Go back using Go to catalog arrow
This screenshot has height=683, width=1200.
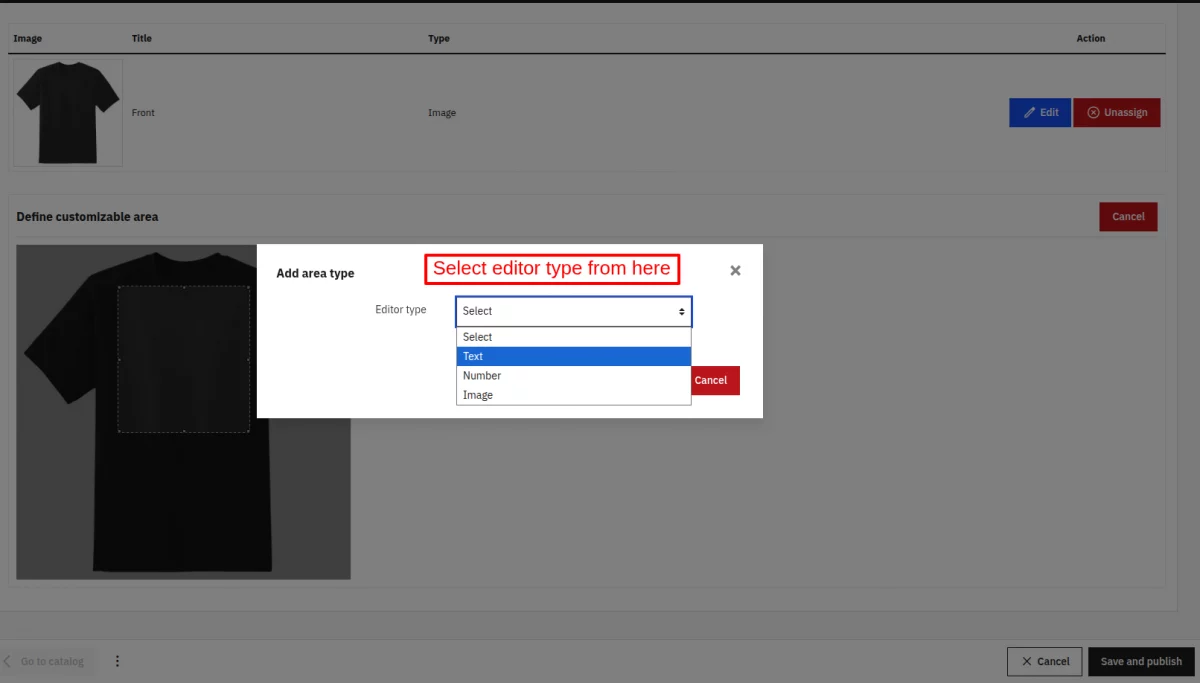[7, 661]
